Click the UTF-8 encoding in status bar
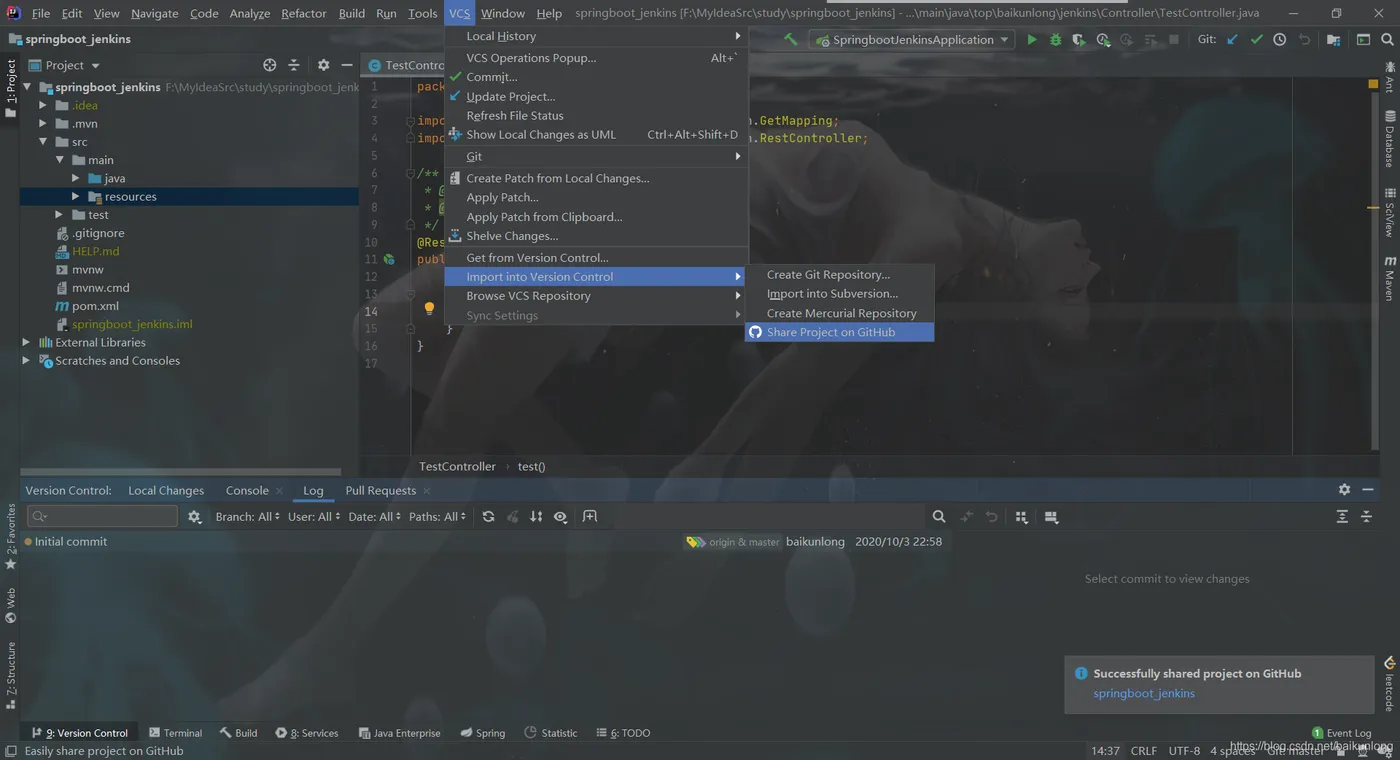 pyautogui.click(x=1184, y=750)
